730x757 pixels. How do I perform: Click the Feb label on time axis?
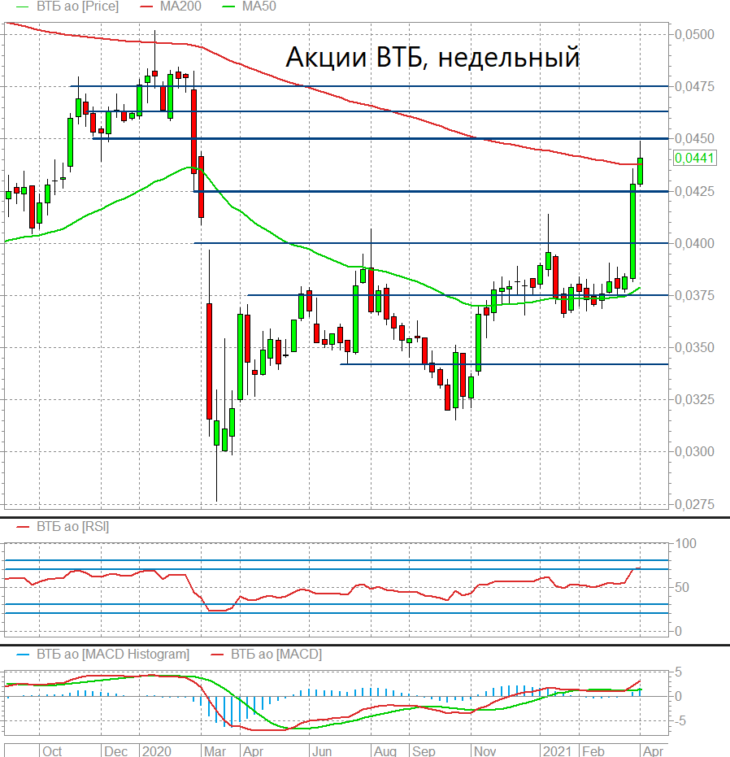pos(593,751)
